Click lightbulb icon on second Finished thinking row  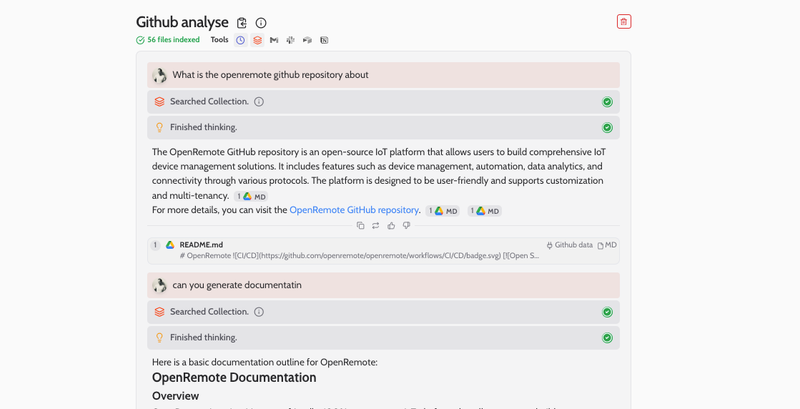click(159, 338)
